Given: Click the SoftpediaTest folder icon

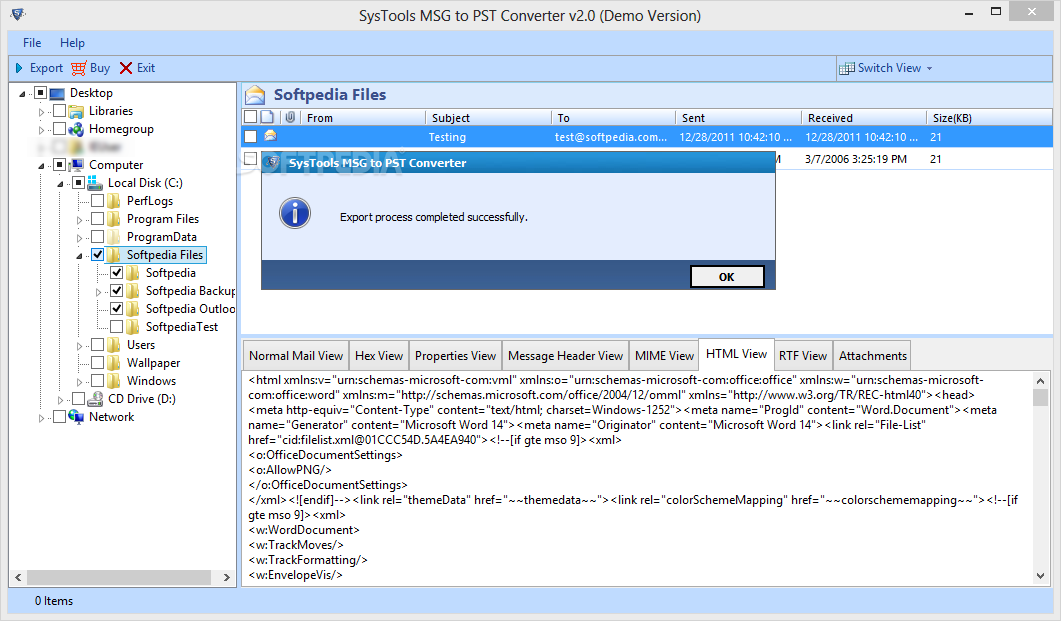Looking at the screenshot, I should pos(133,327).
